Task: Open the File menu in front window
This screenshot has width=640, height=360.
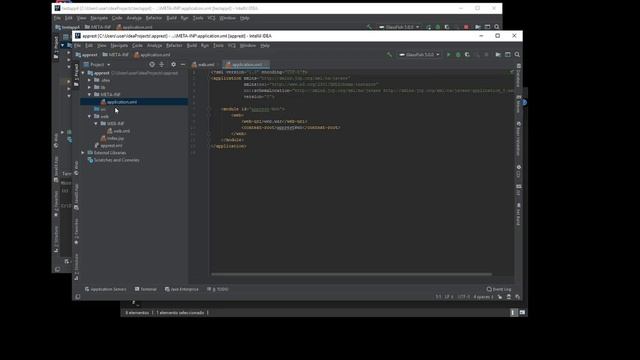Action: (x=77, y=46)
